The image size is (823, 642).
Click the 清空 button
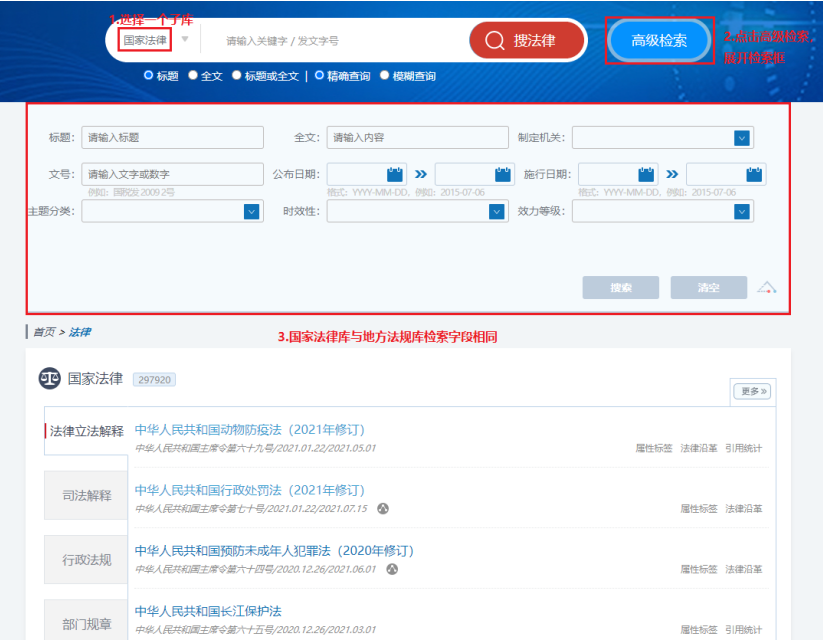tap(709, 288)
